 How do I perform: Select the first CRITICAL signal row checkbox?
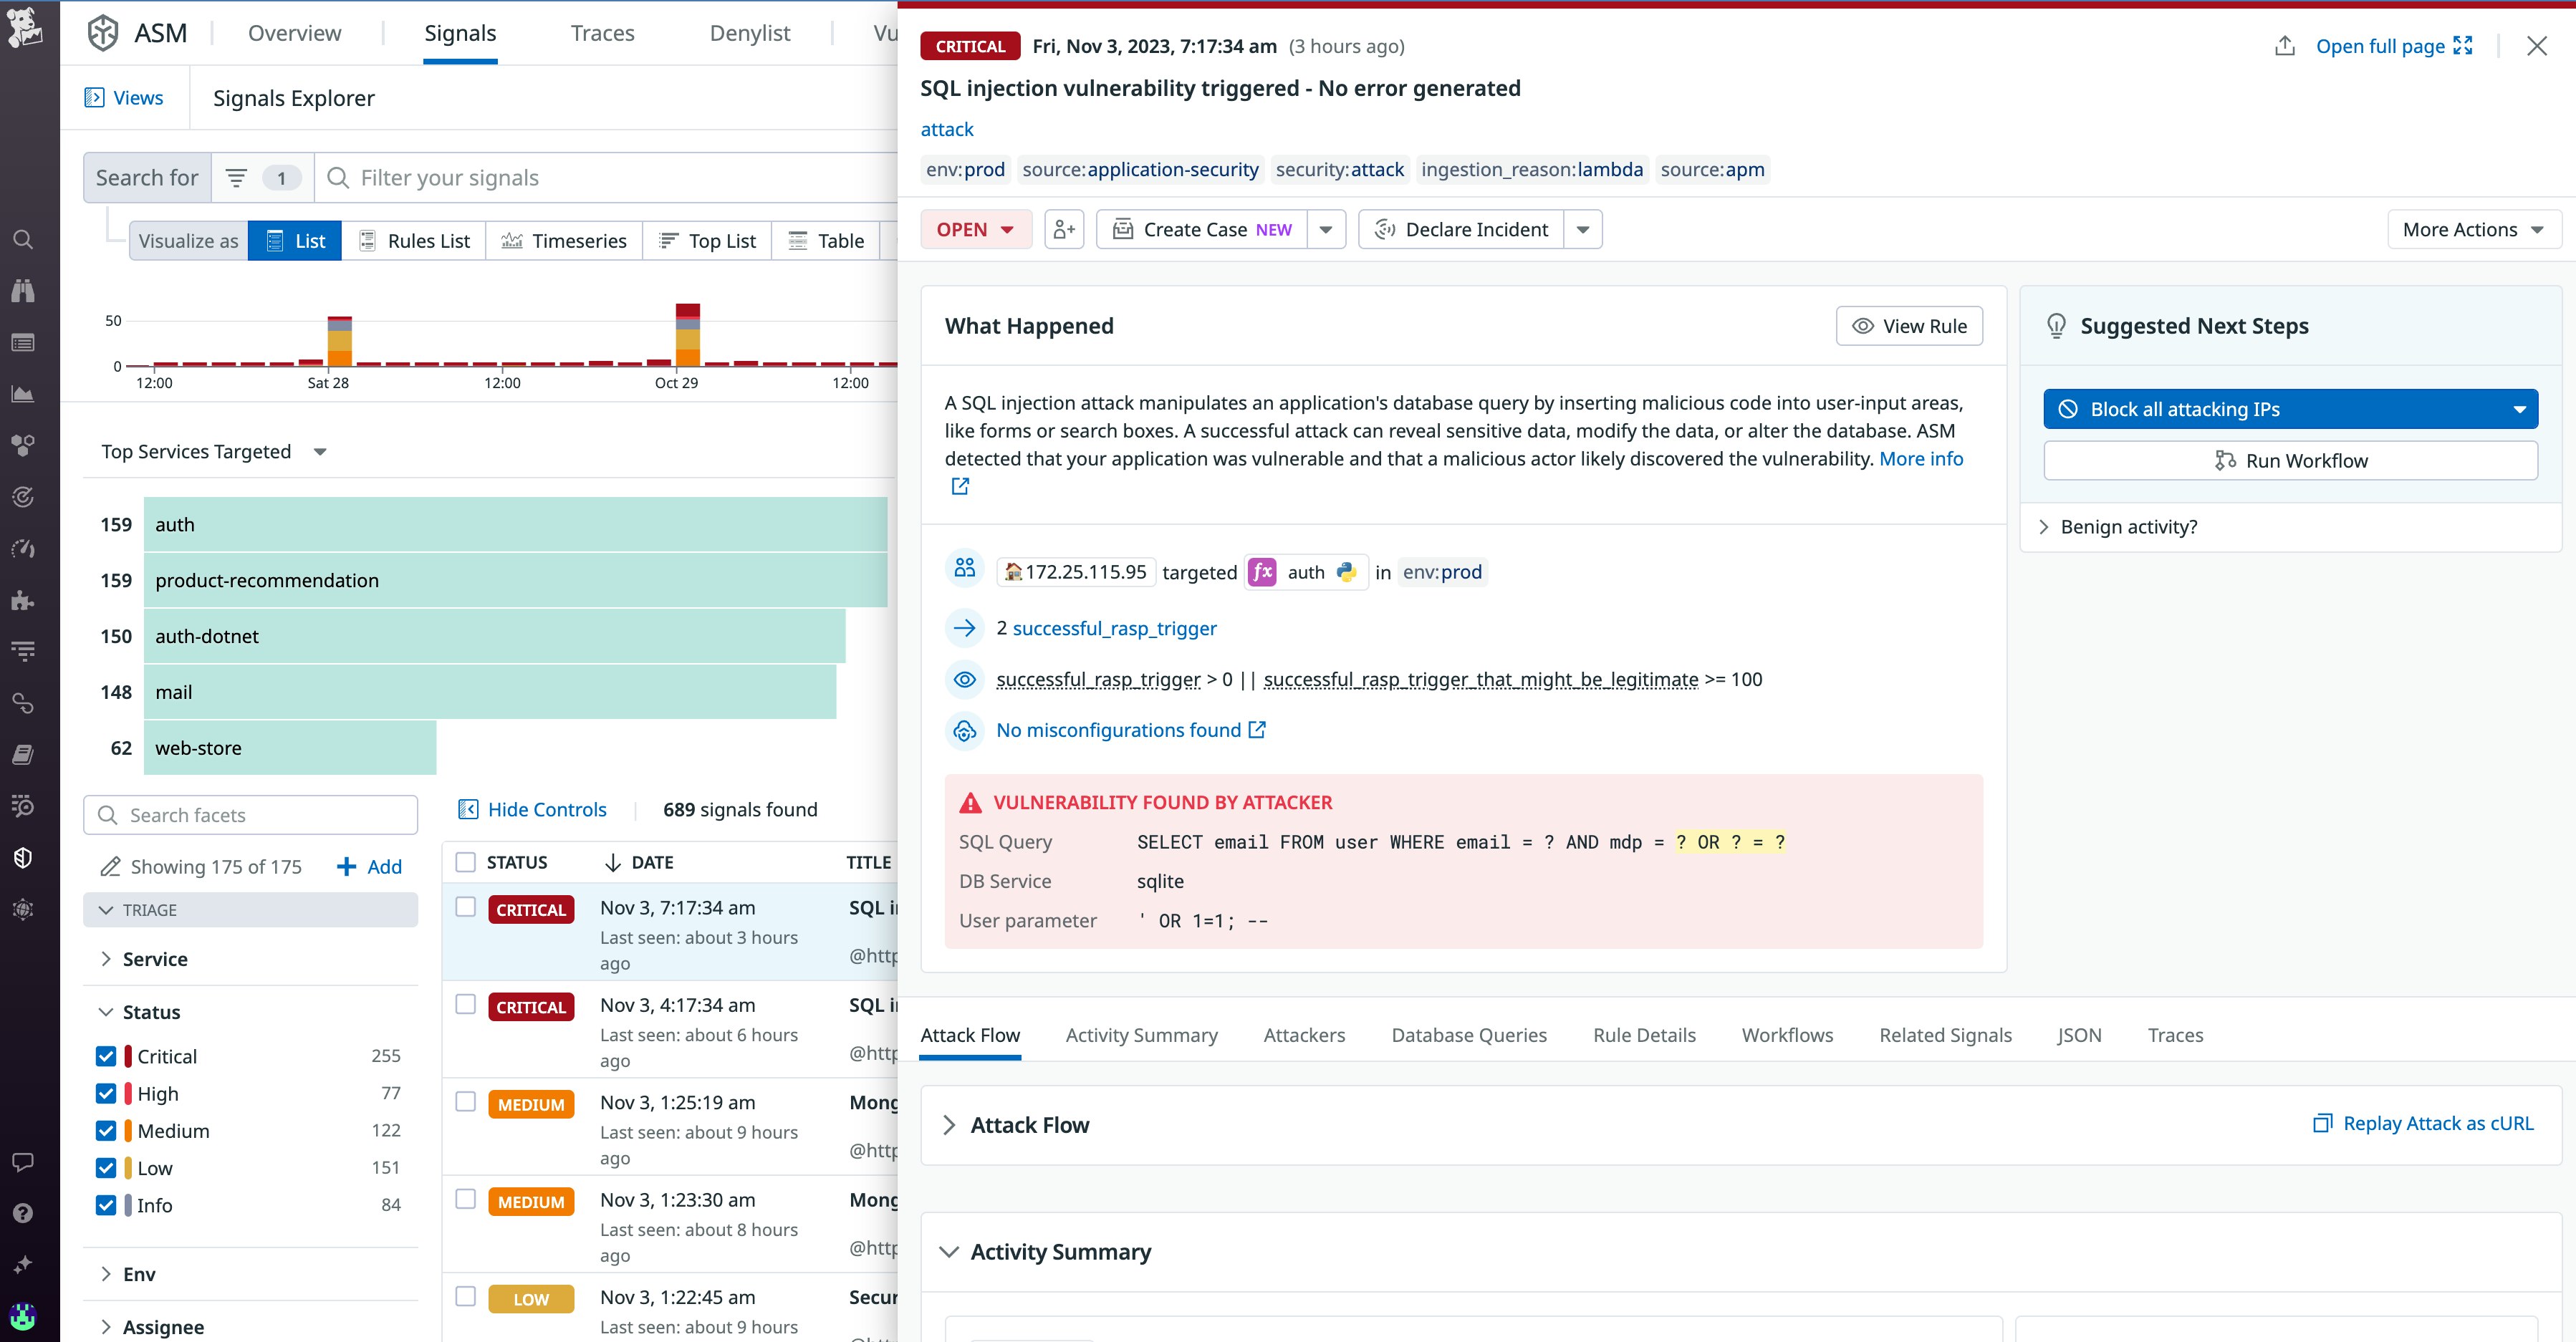coord(465,907)
